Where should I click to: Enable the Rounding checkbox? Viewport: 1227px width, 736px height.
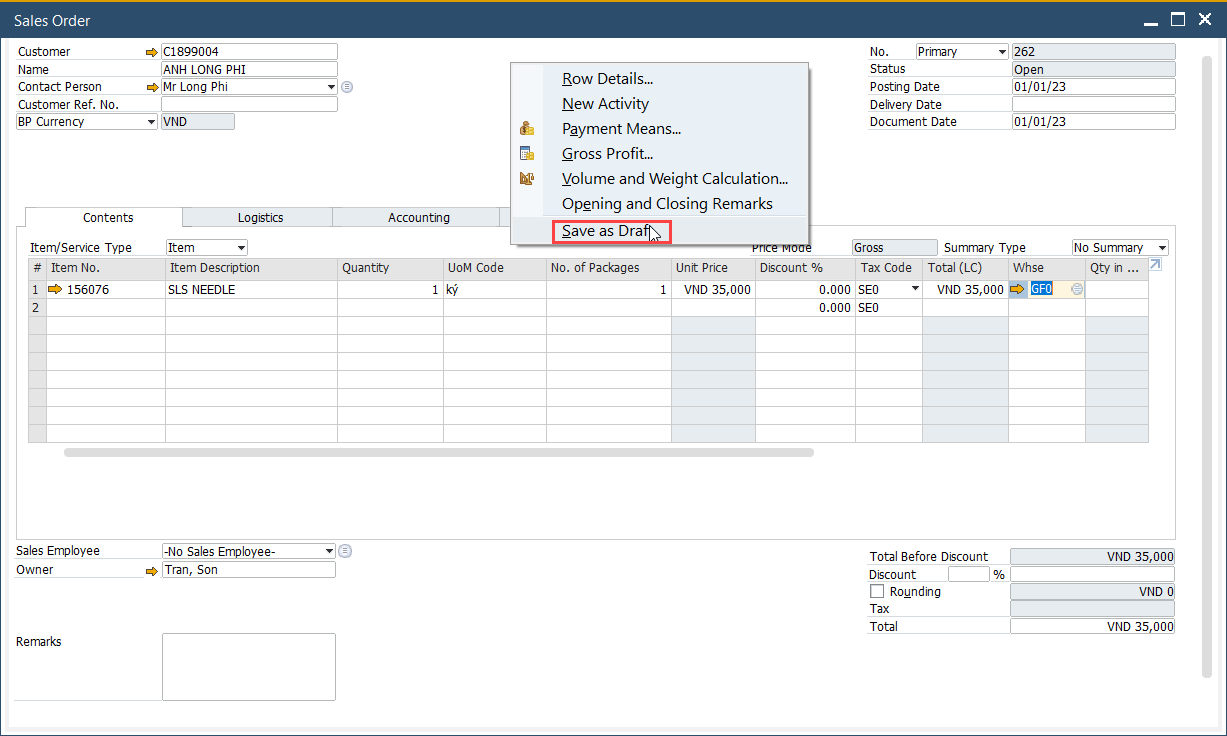pyautogui.click(x=877, y=592)
